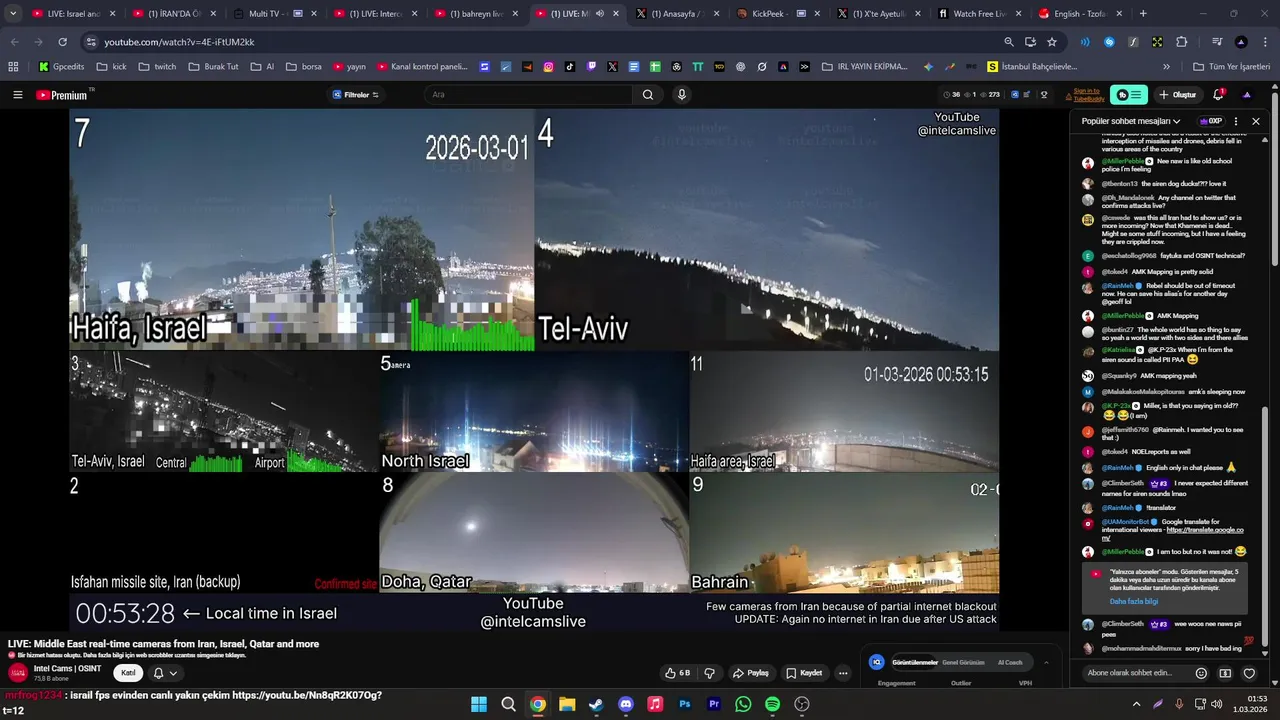
Task: Open the Intel Cams | OSINT channel avatar
Action: (18, 673)
